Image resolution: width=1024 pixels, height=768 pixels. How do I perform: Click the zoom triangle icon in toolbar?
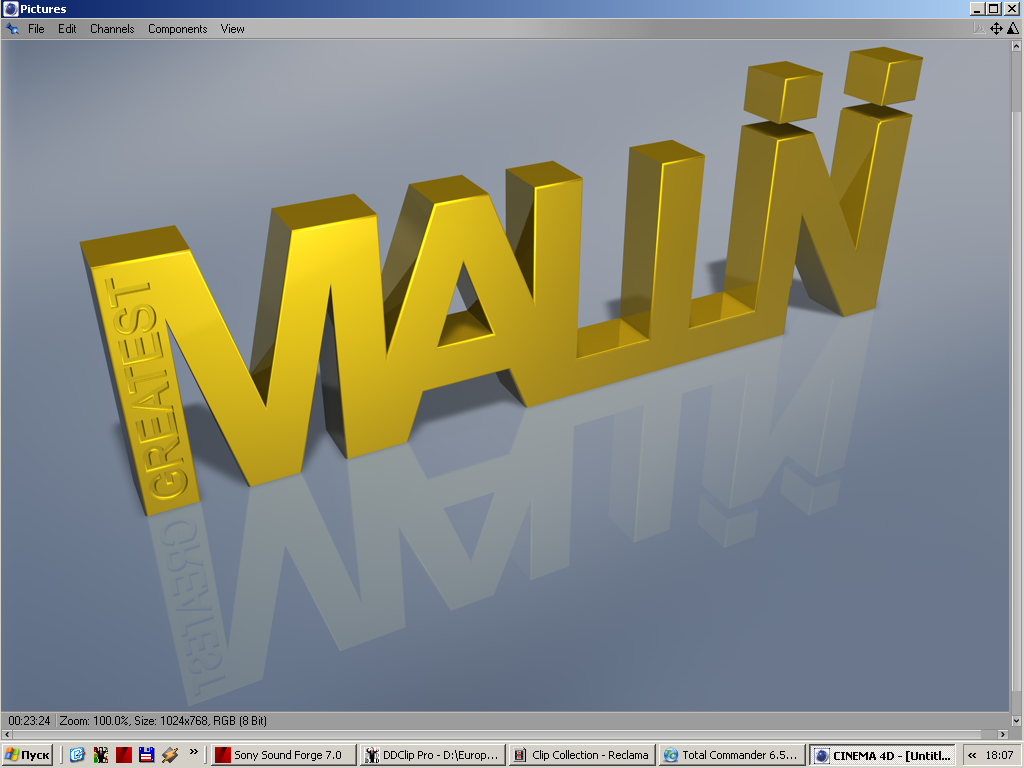click(x=1013, y=29)
